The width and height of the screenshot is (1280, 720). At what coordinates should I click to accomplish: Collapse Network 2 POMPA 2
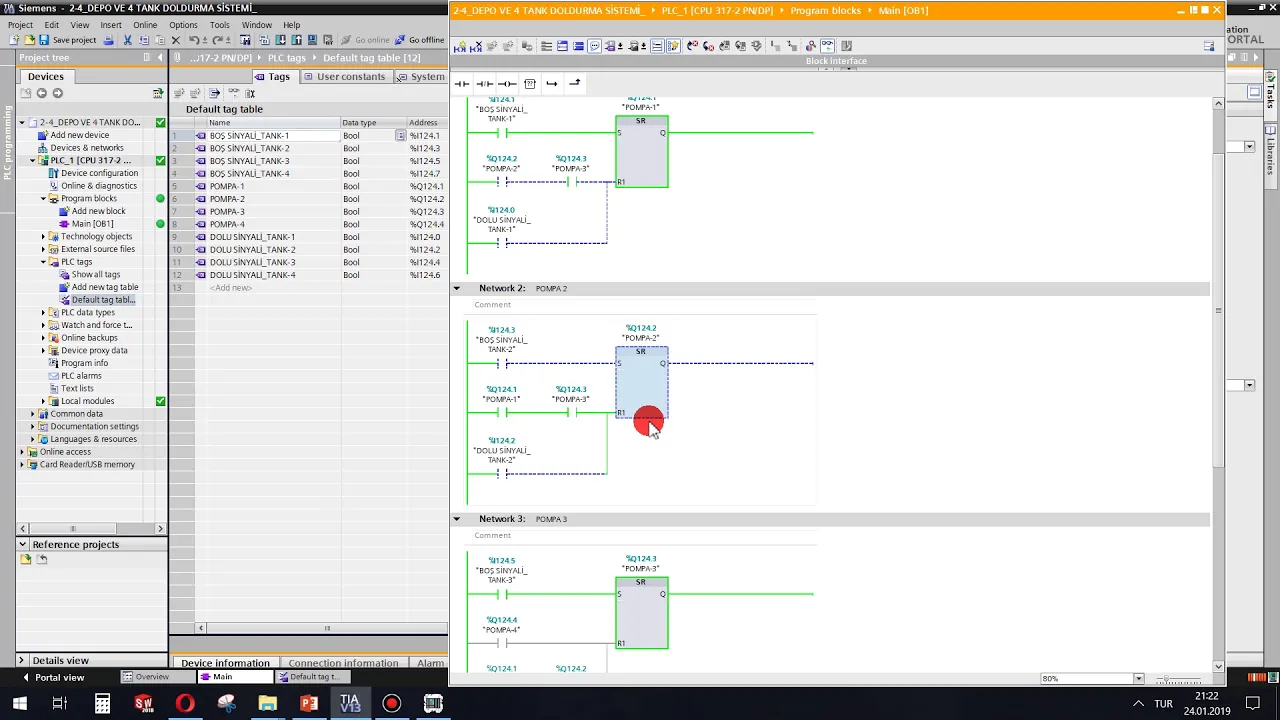(457, 288)
